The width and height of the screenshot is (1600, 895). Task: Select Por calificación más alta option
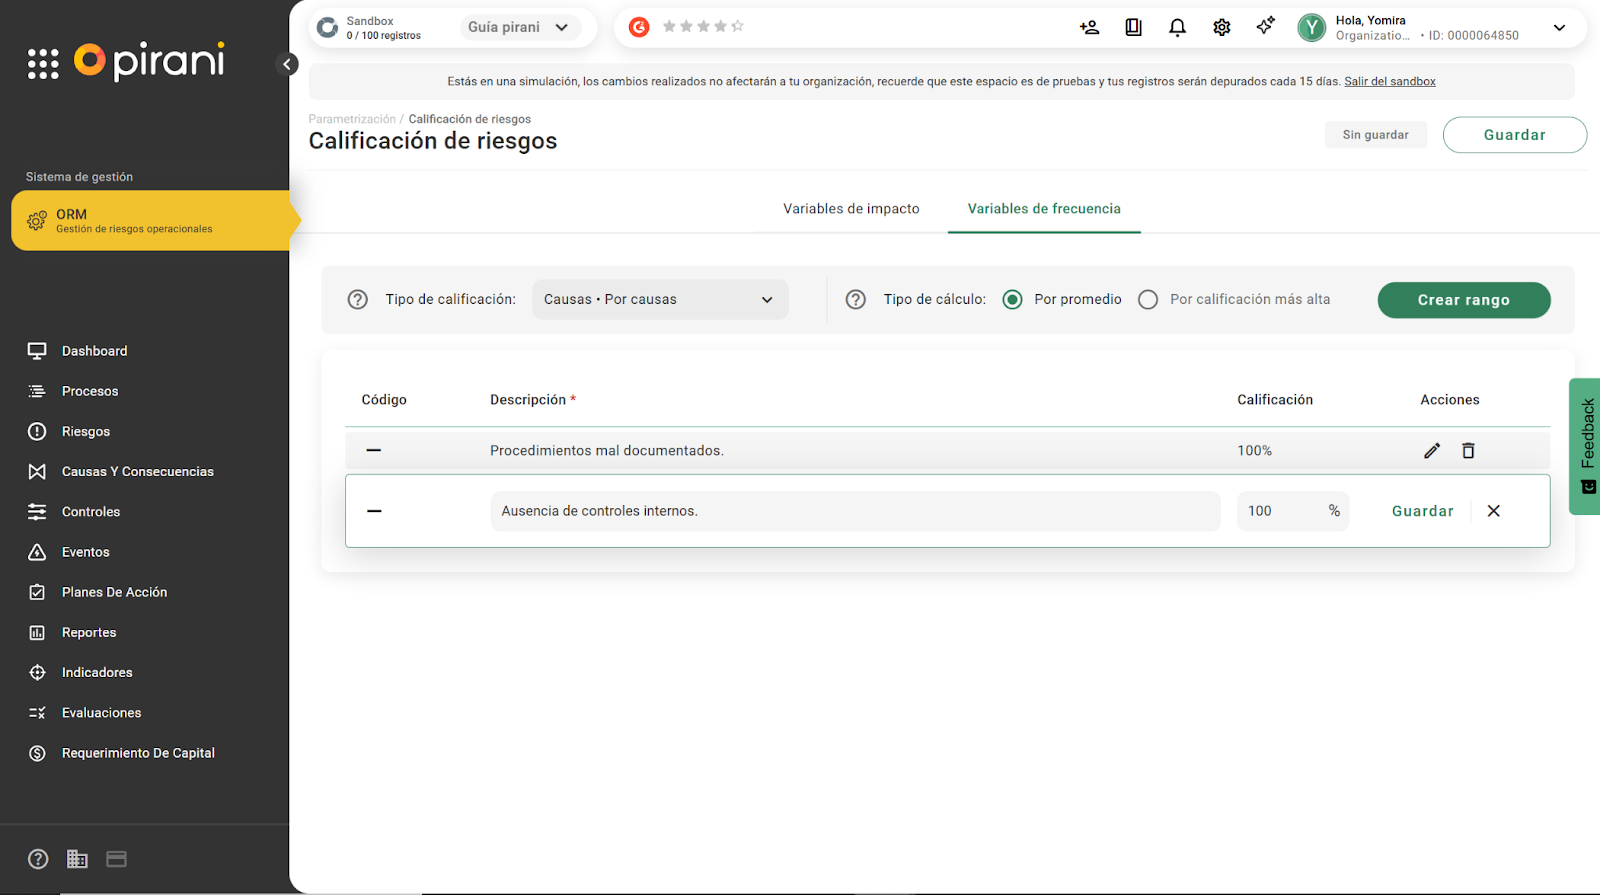(x=1148, y=300)
